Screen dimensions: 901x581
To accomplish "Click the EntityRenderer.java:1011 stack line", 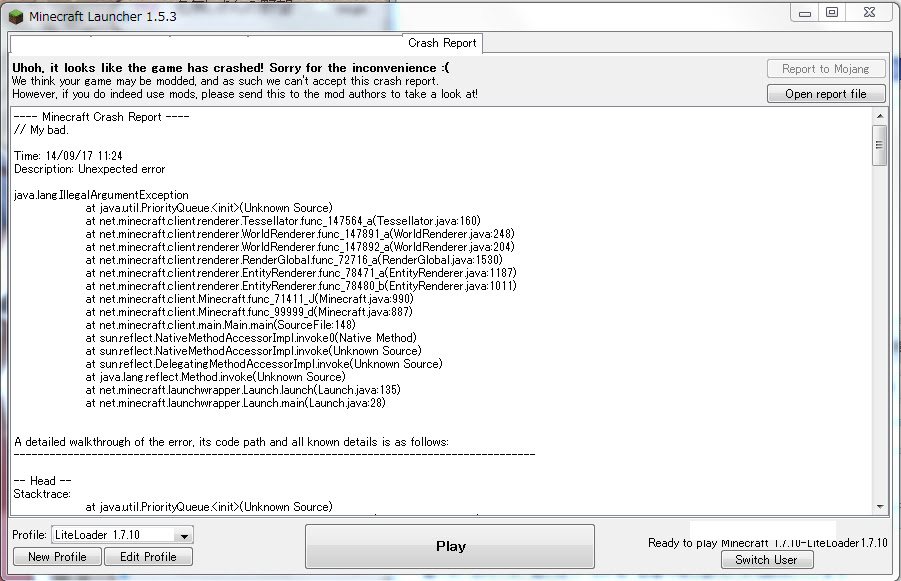I will tap(301, 286).
